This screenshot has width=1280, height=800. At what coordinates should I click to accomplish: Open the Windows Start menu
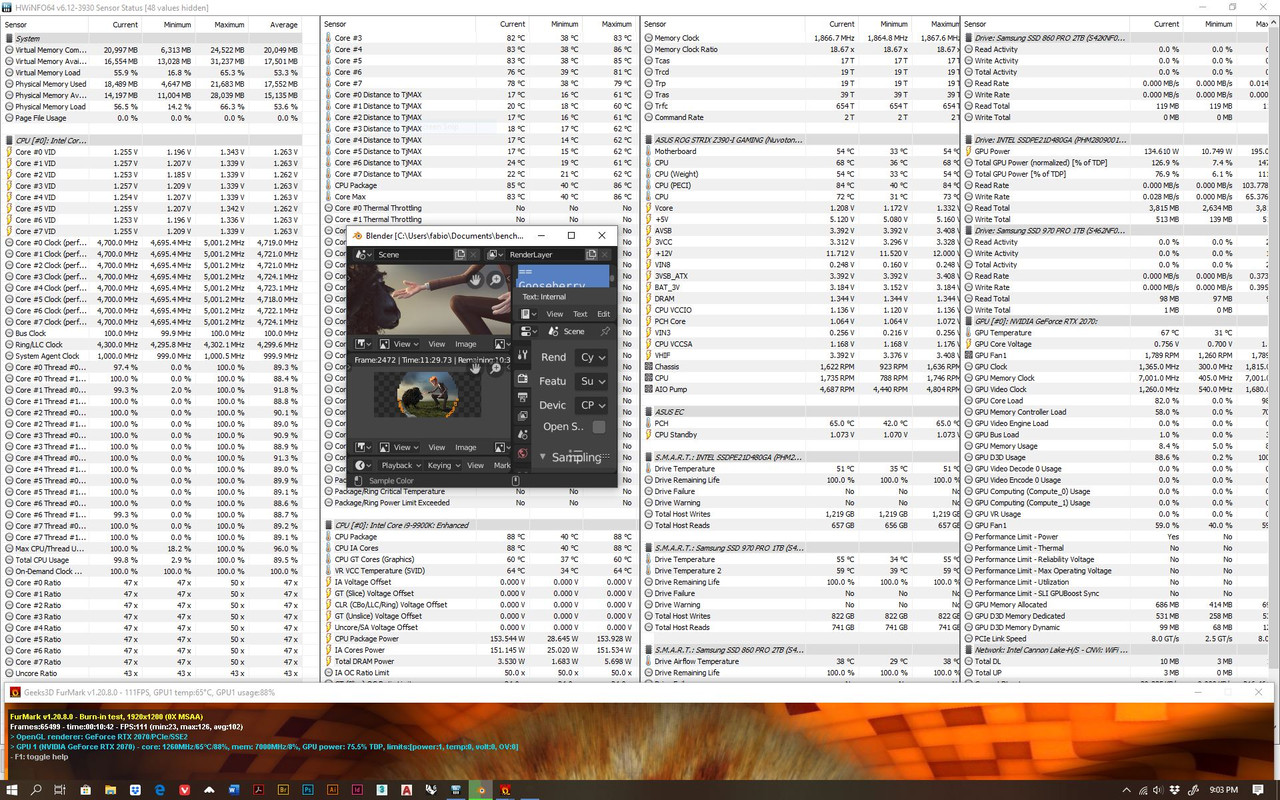pyautogui.click(x=11, y=789)
